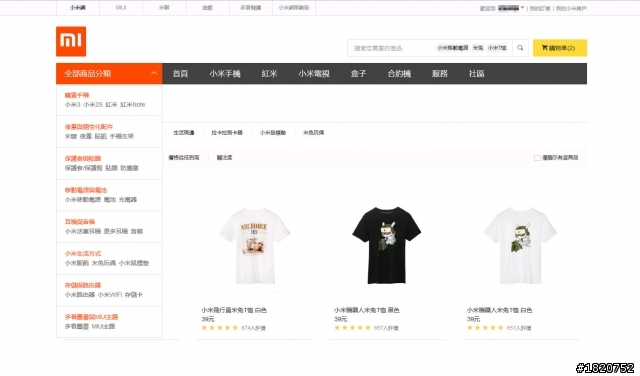Filter by 米兔玩偶 subcategory above products
The image size is (640, 376).
tap(313, 133)
